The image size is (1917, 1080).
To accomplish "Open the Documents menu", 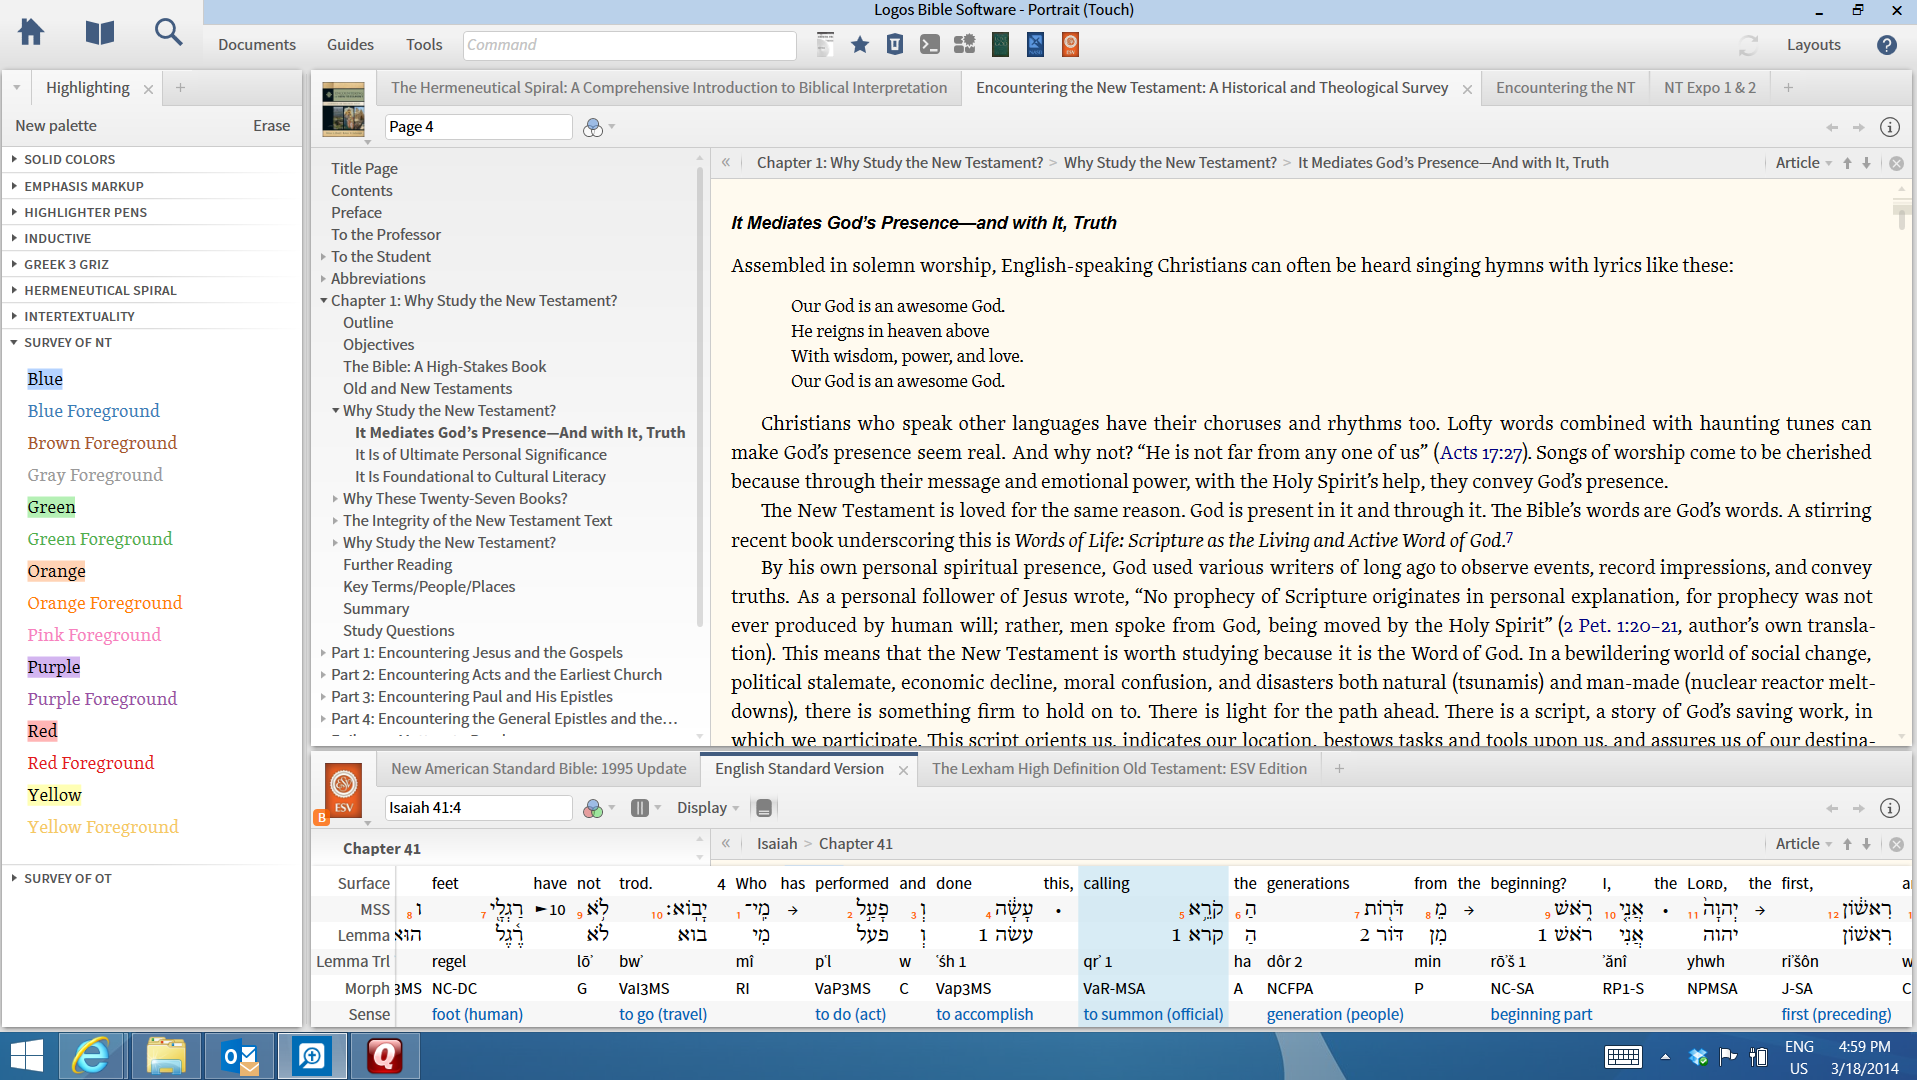I will pos(257,45).
